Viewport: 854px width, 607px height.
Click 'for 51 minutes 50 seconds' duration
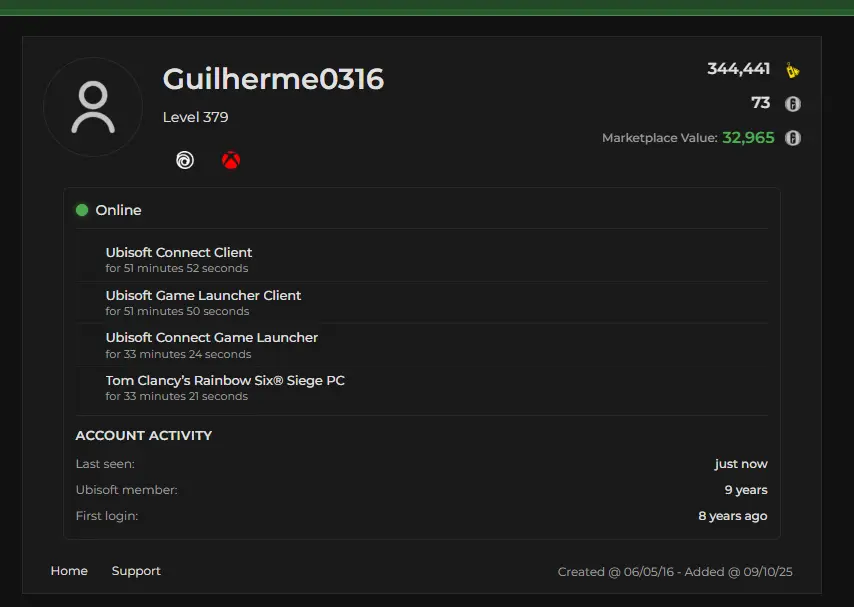[x=177, y=311]
